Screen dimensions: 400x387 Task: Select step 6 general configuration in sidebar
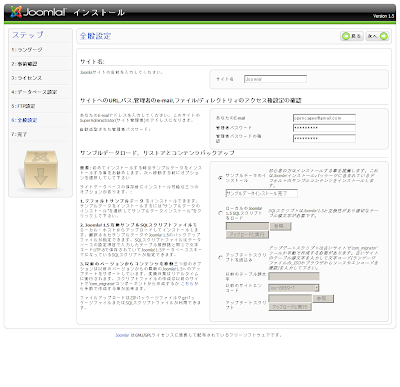coord(24,120)
